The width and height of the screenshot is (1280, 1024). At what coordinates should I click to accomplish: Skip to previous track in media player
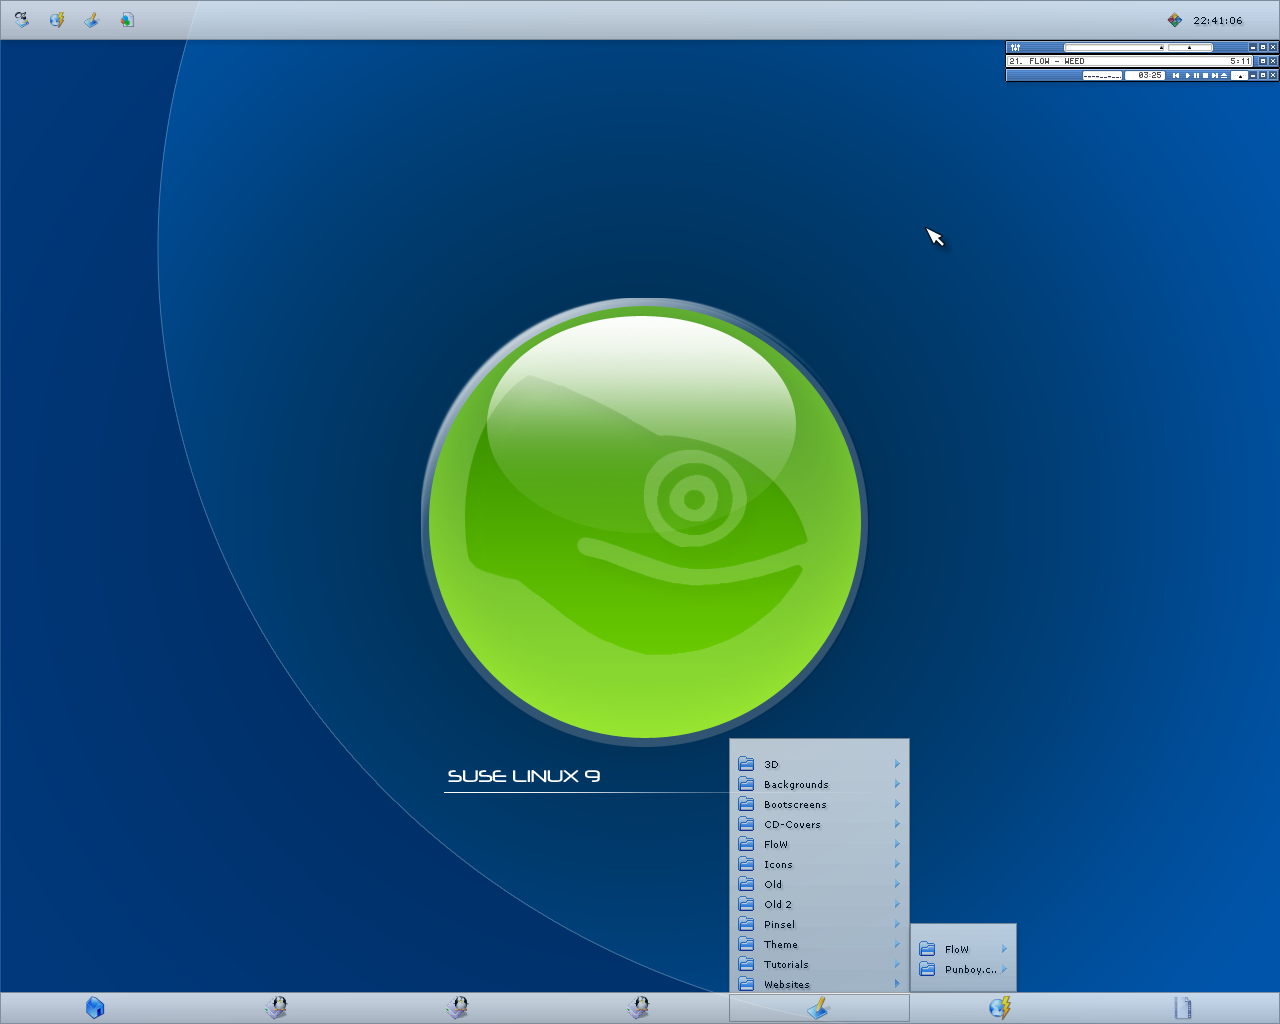pyautogui.click(x=1176, y=75)
